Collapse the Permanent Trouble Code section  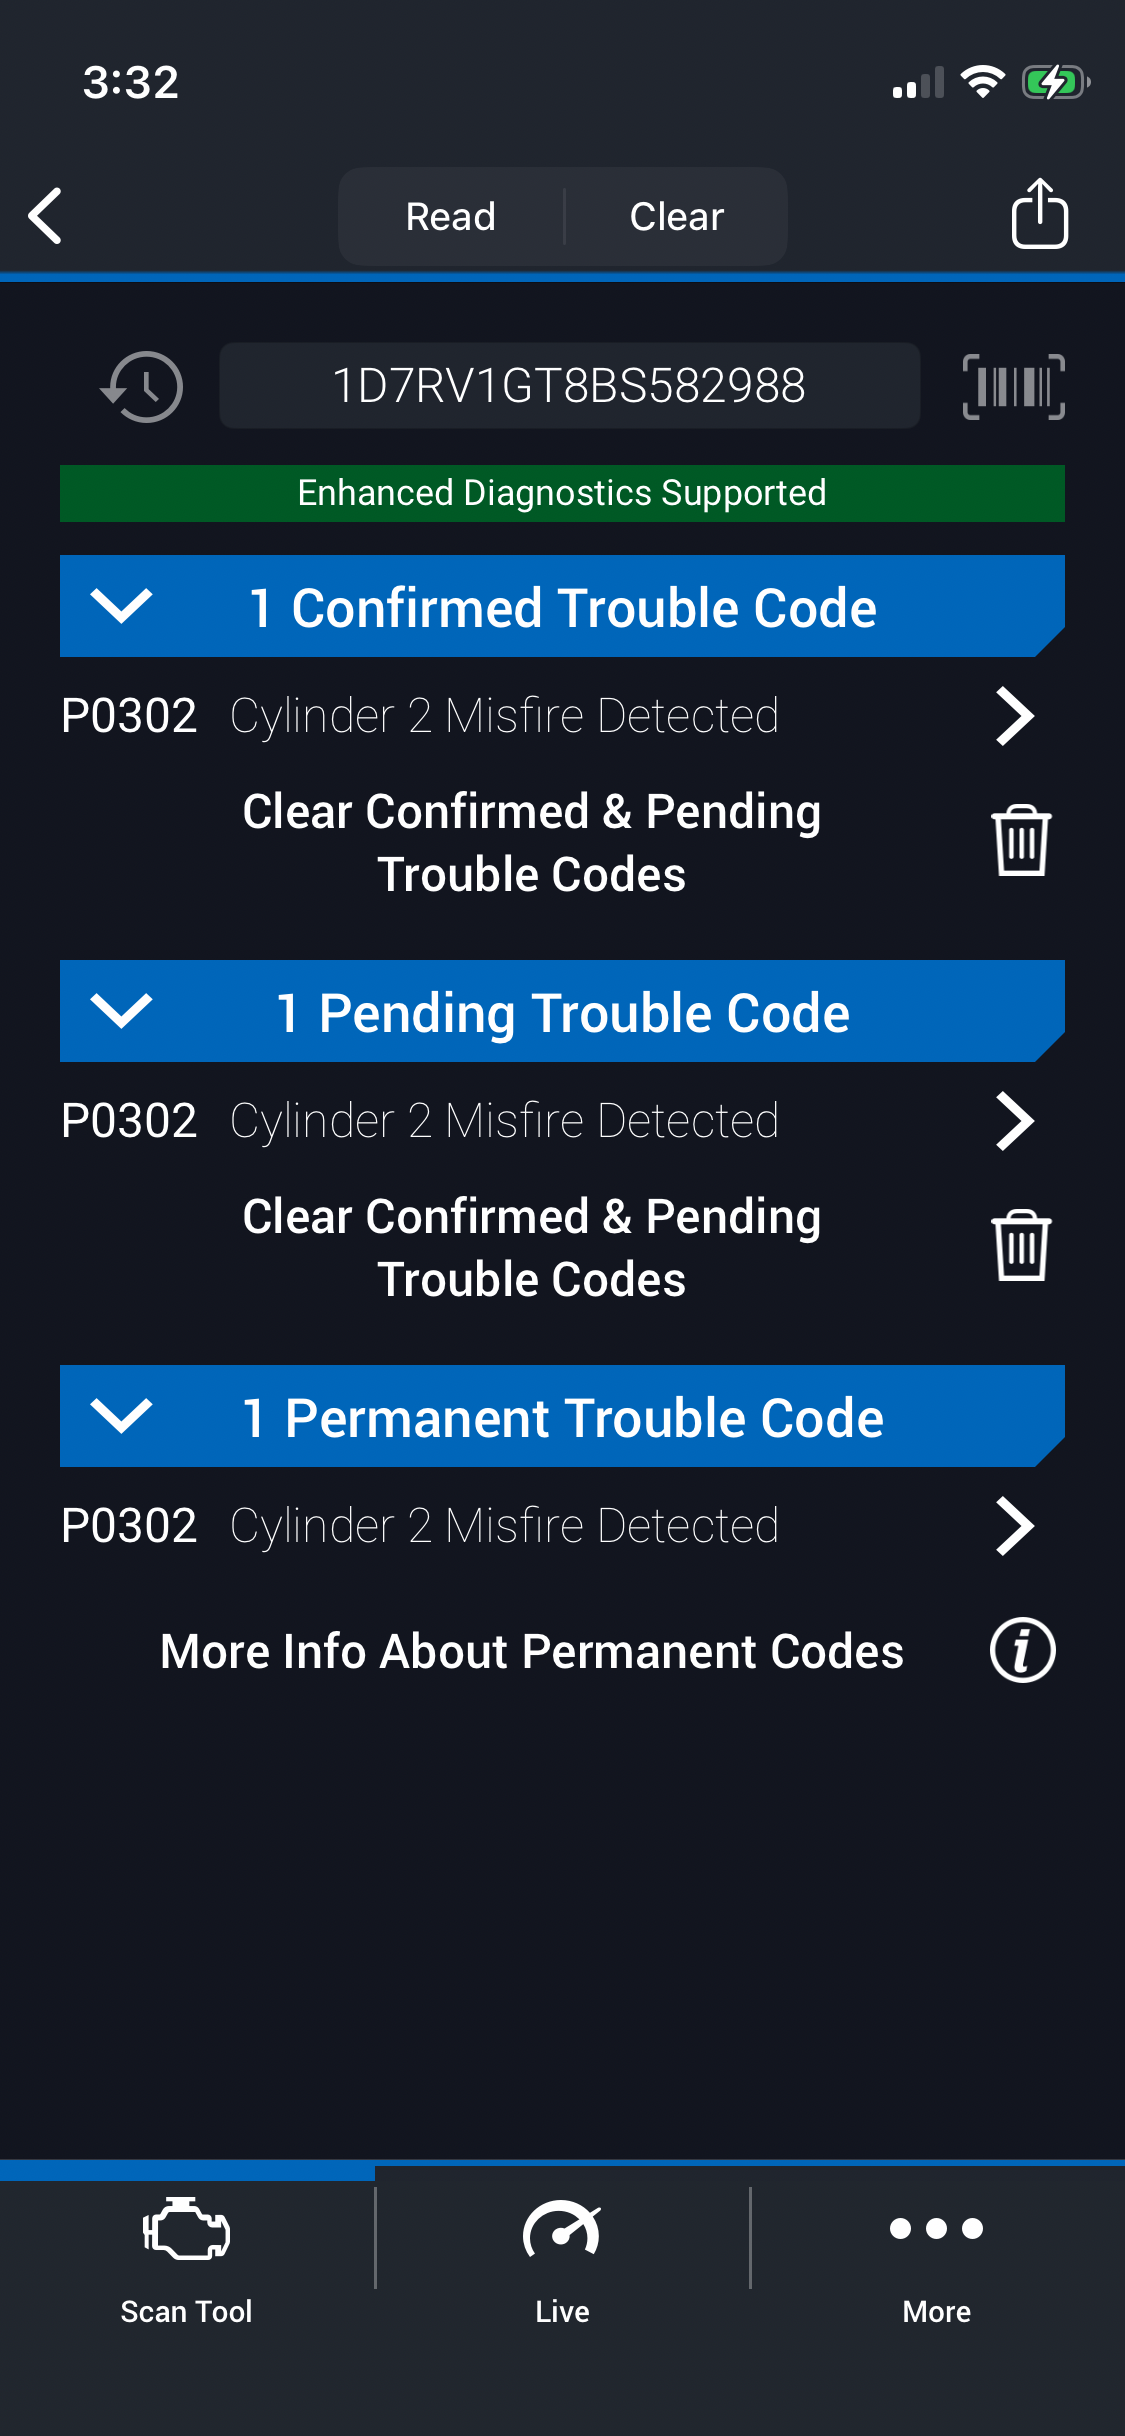click(121, 1416)
